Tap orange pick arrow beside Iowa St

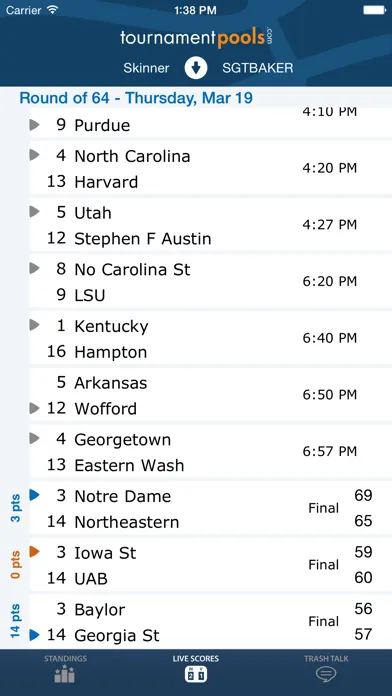[x=35, y=552]
